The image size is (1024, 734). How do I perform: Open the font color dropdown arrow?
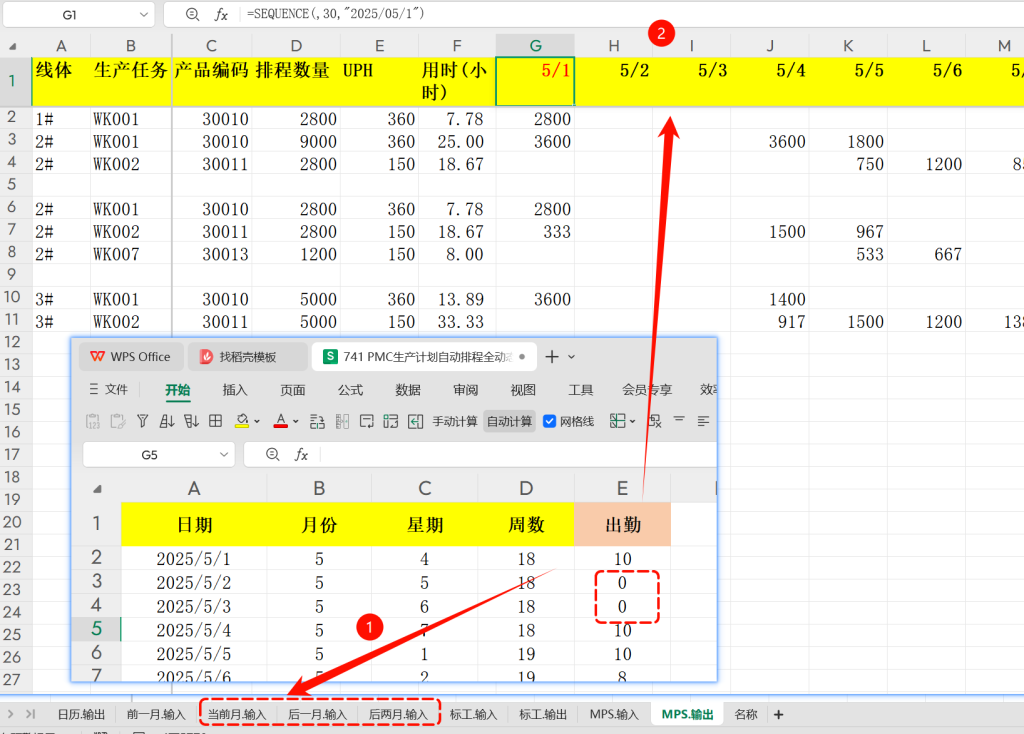pyautogui.click(x=296, y=422)
